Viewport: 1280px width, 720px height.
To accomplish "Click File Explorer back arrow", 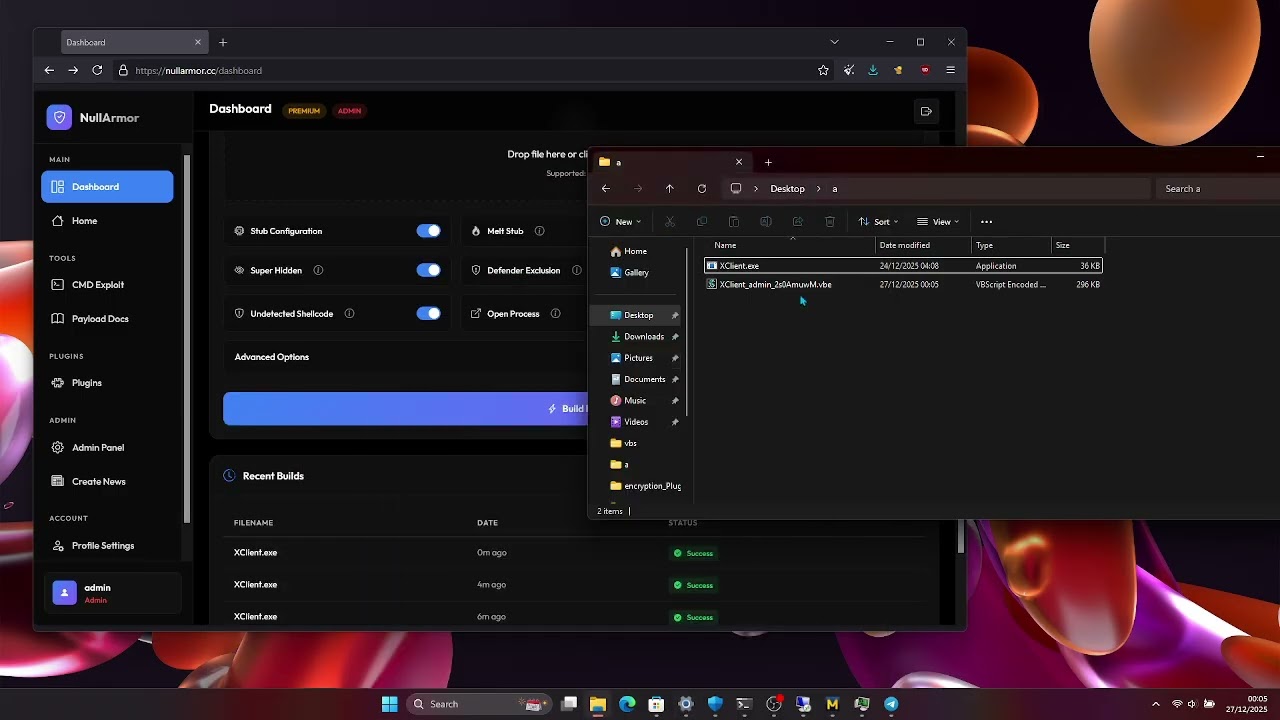I will tap(605, 188).
